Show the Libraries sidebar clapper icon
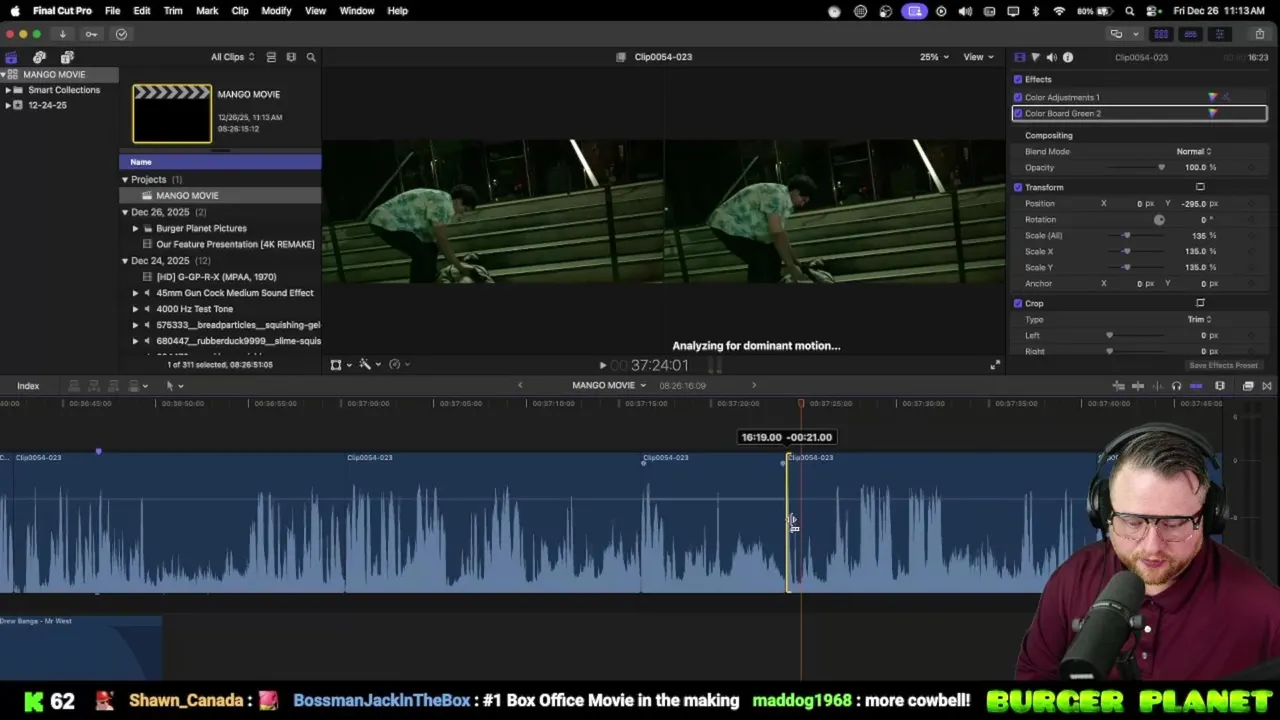The width and height of the screenshot is (1280, 720). click(11, 57)
